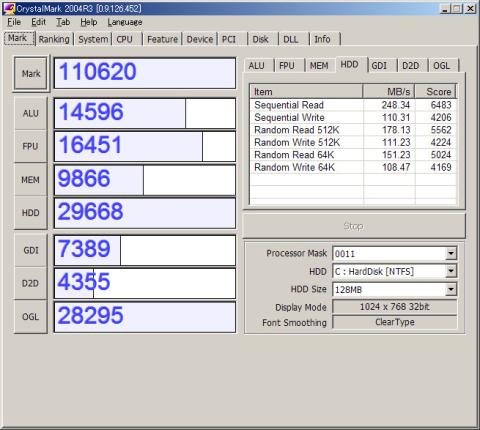Run the OGL benchmark button
The height and width of the screenshot is (430, 480).
(x=30, y=316)
